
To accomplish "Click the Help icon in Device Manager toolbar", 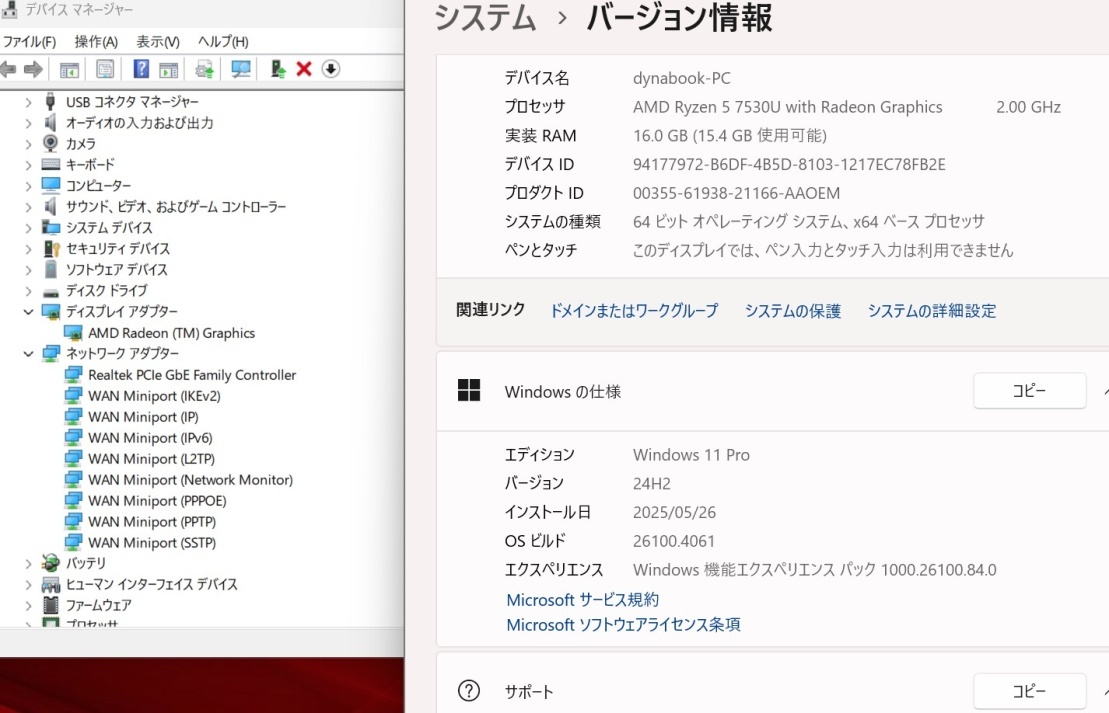I will click(140, 68).
